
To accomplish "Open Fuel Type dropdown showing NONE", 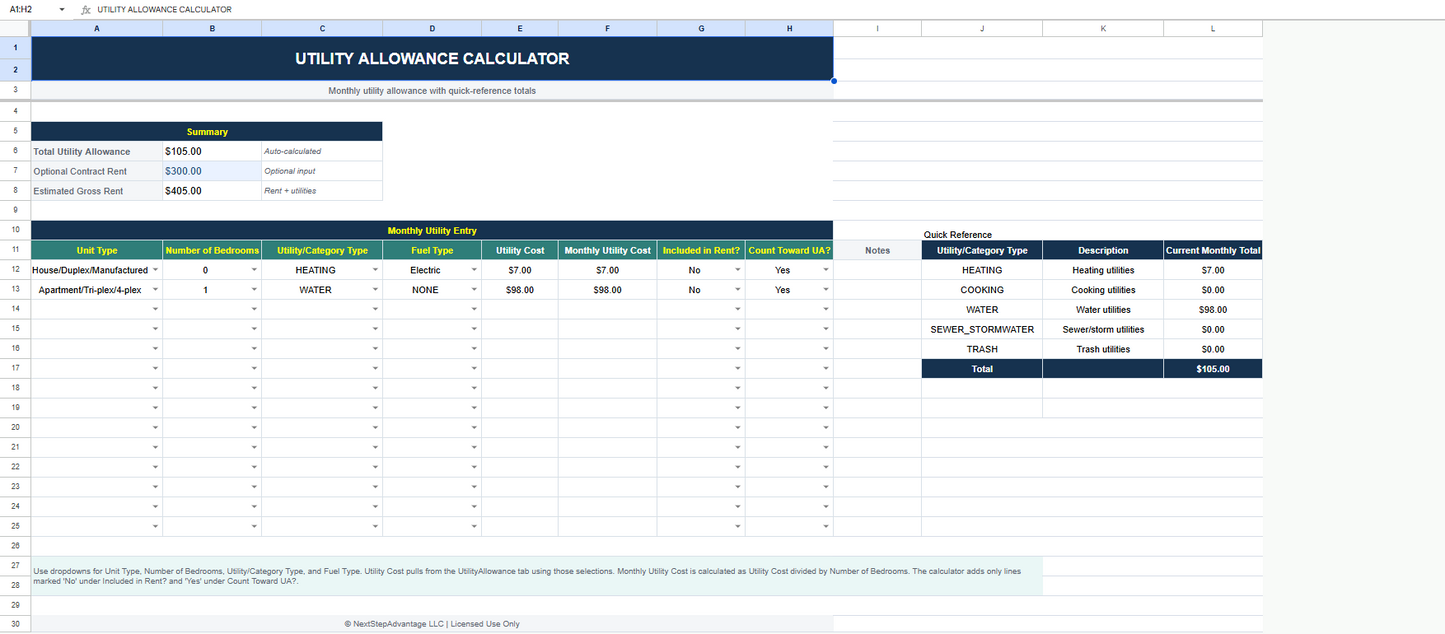I will [474, 290].
